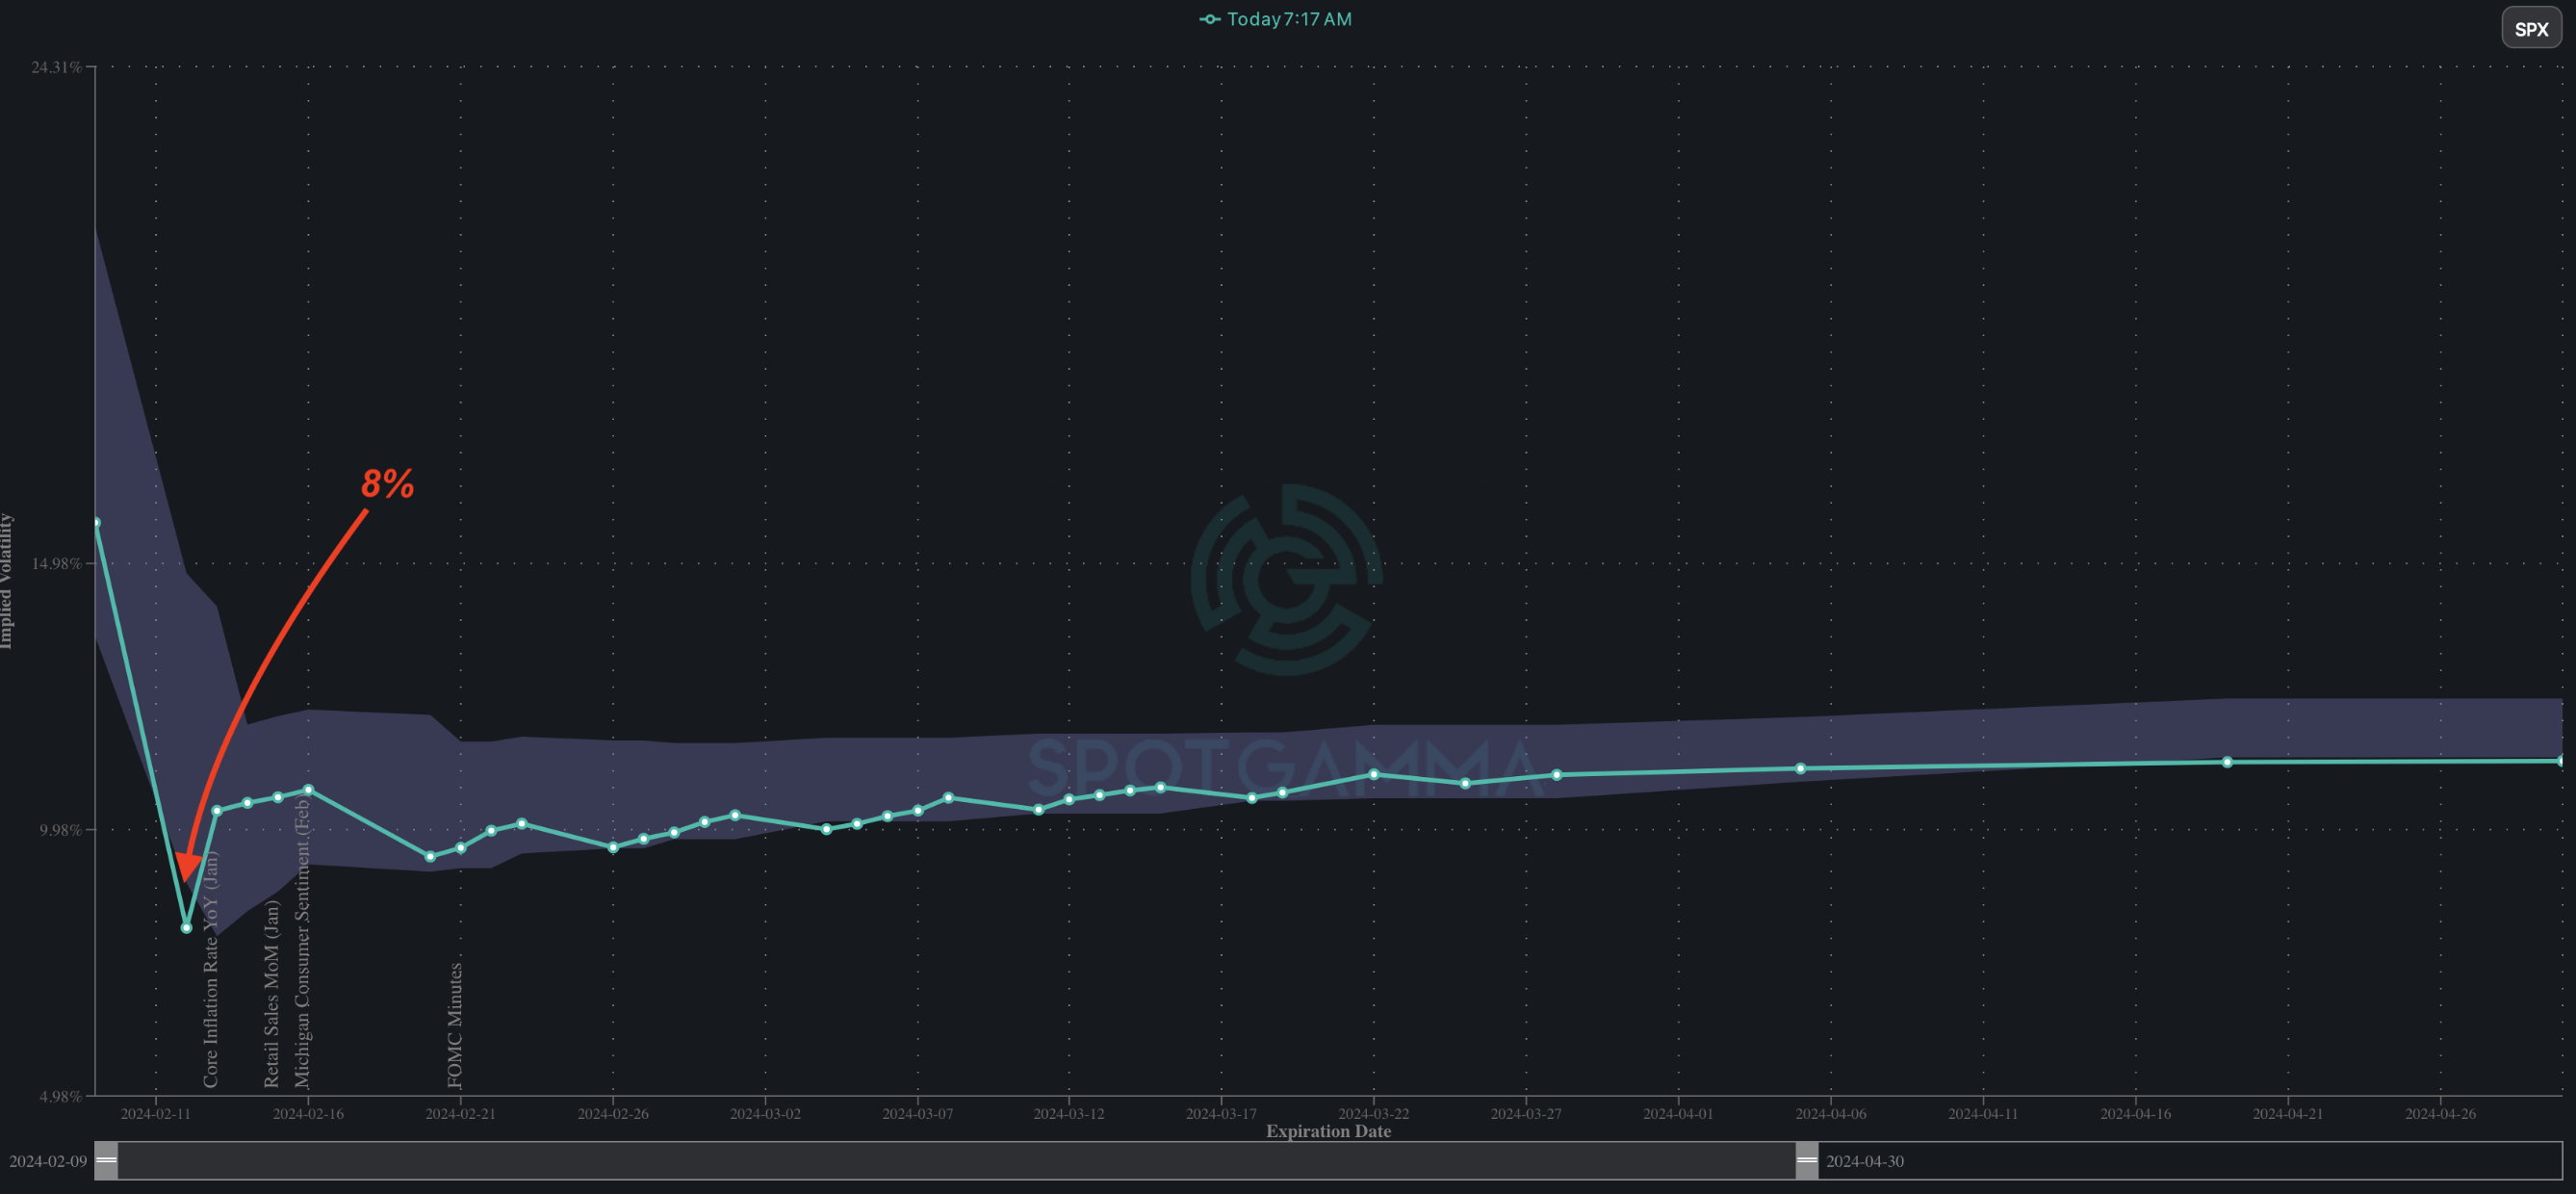Click the SpotGamma circular logo watermark
2576x1194 pixels.
pos(1286,580)
